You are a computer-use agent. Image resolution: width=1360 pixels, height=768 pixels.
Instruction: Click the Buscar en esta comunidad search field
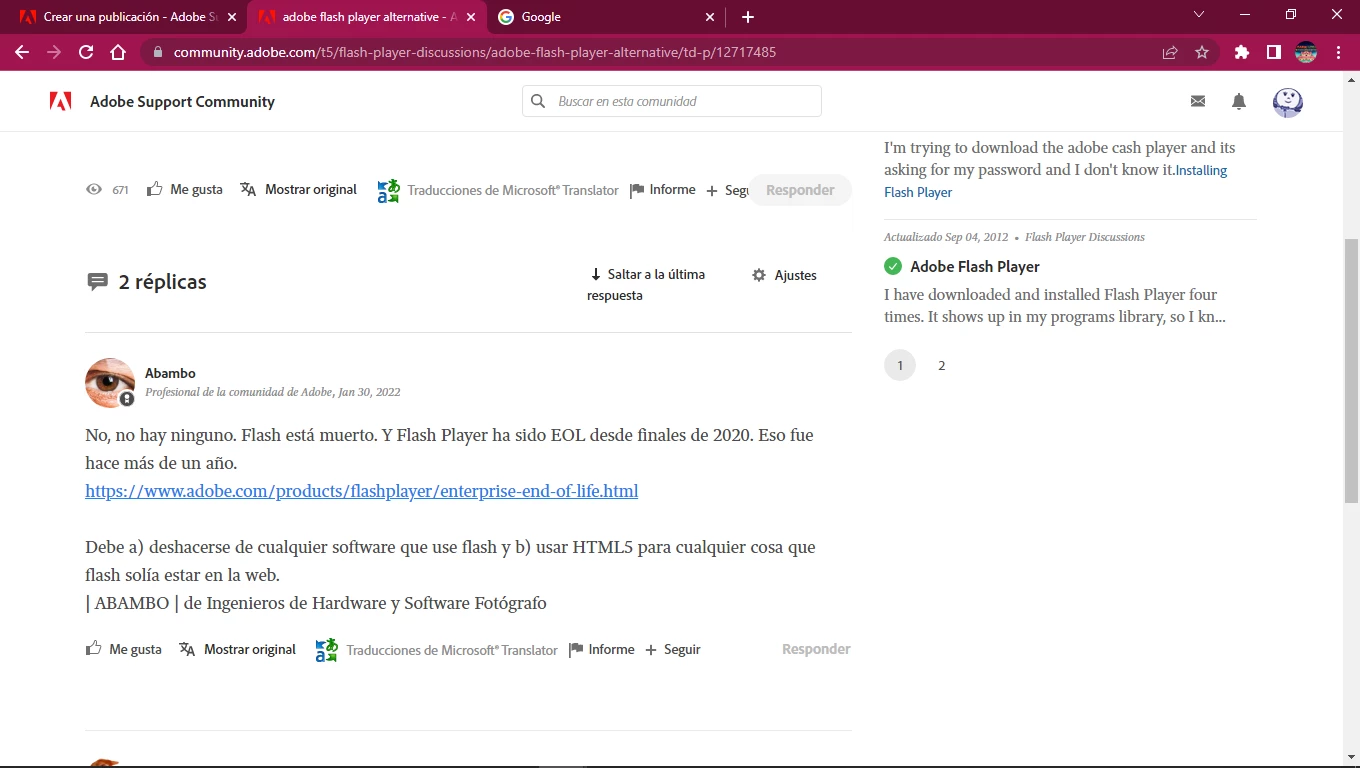672,101
